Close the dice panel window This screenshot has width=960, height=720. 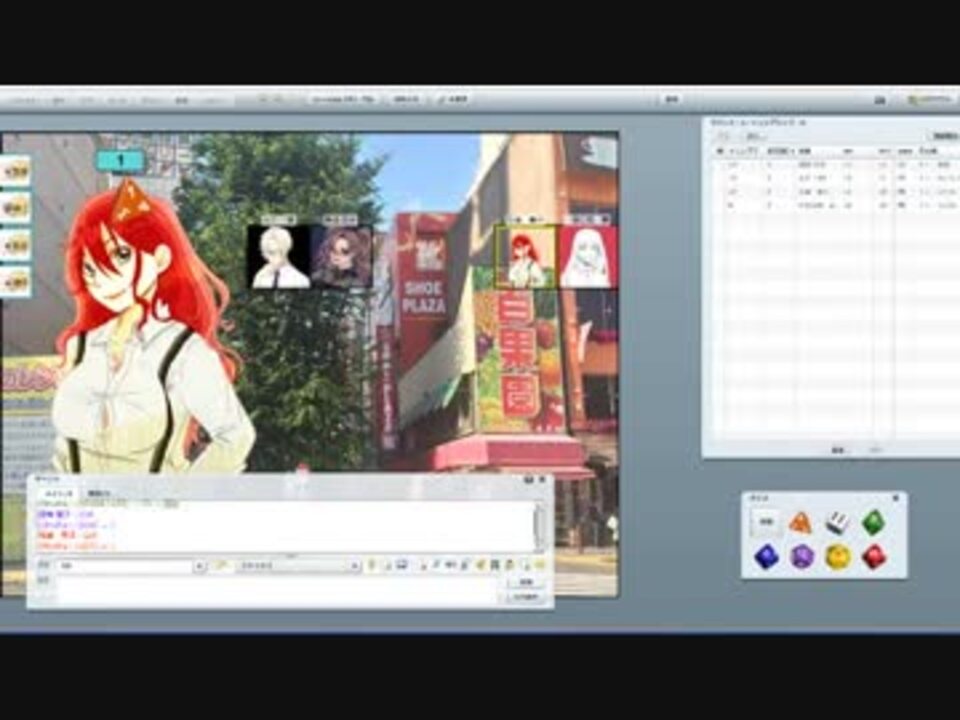[895, 498]
